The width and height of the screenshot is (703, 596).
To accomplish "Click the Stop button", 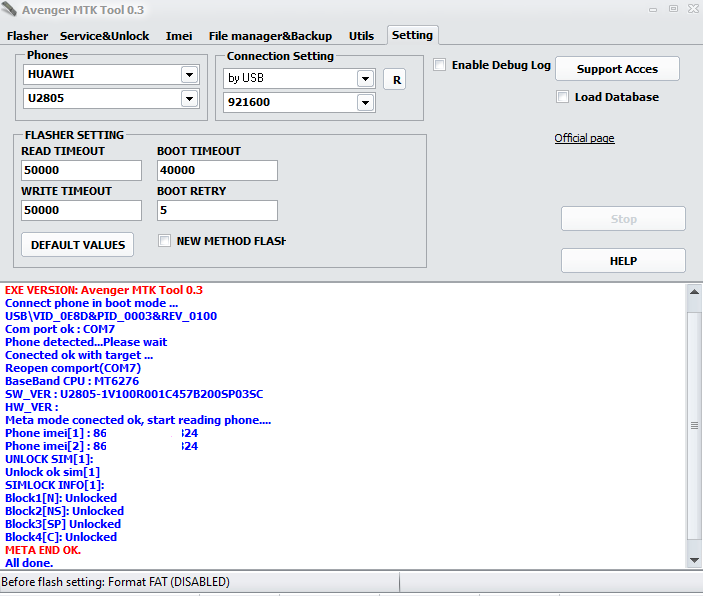I will coord(623,219).
